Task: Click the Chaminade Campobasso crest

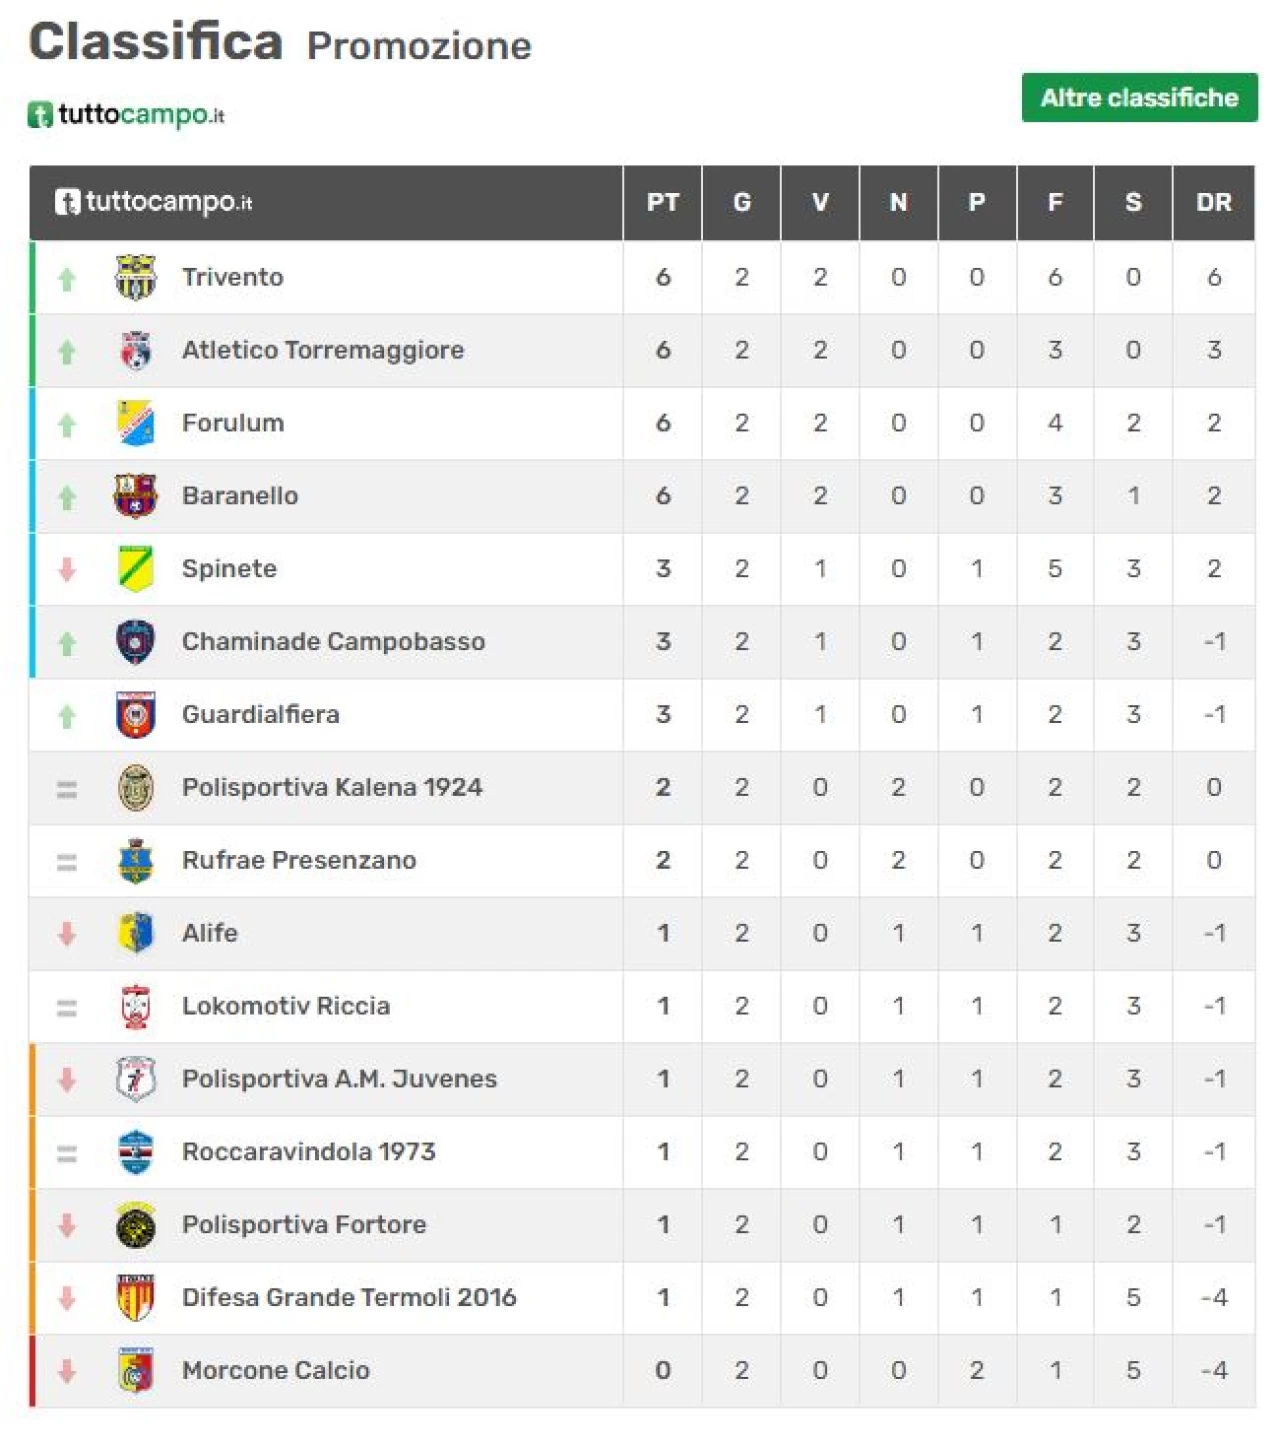Action: (x=135, y=642)
